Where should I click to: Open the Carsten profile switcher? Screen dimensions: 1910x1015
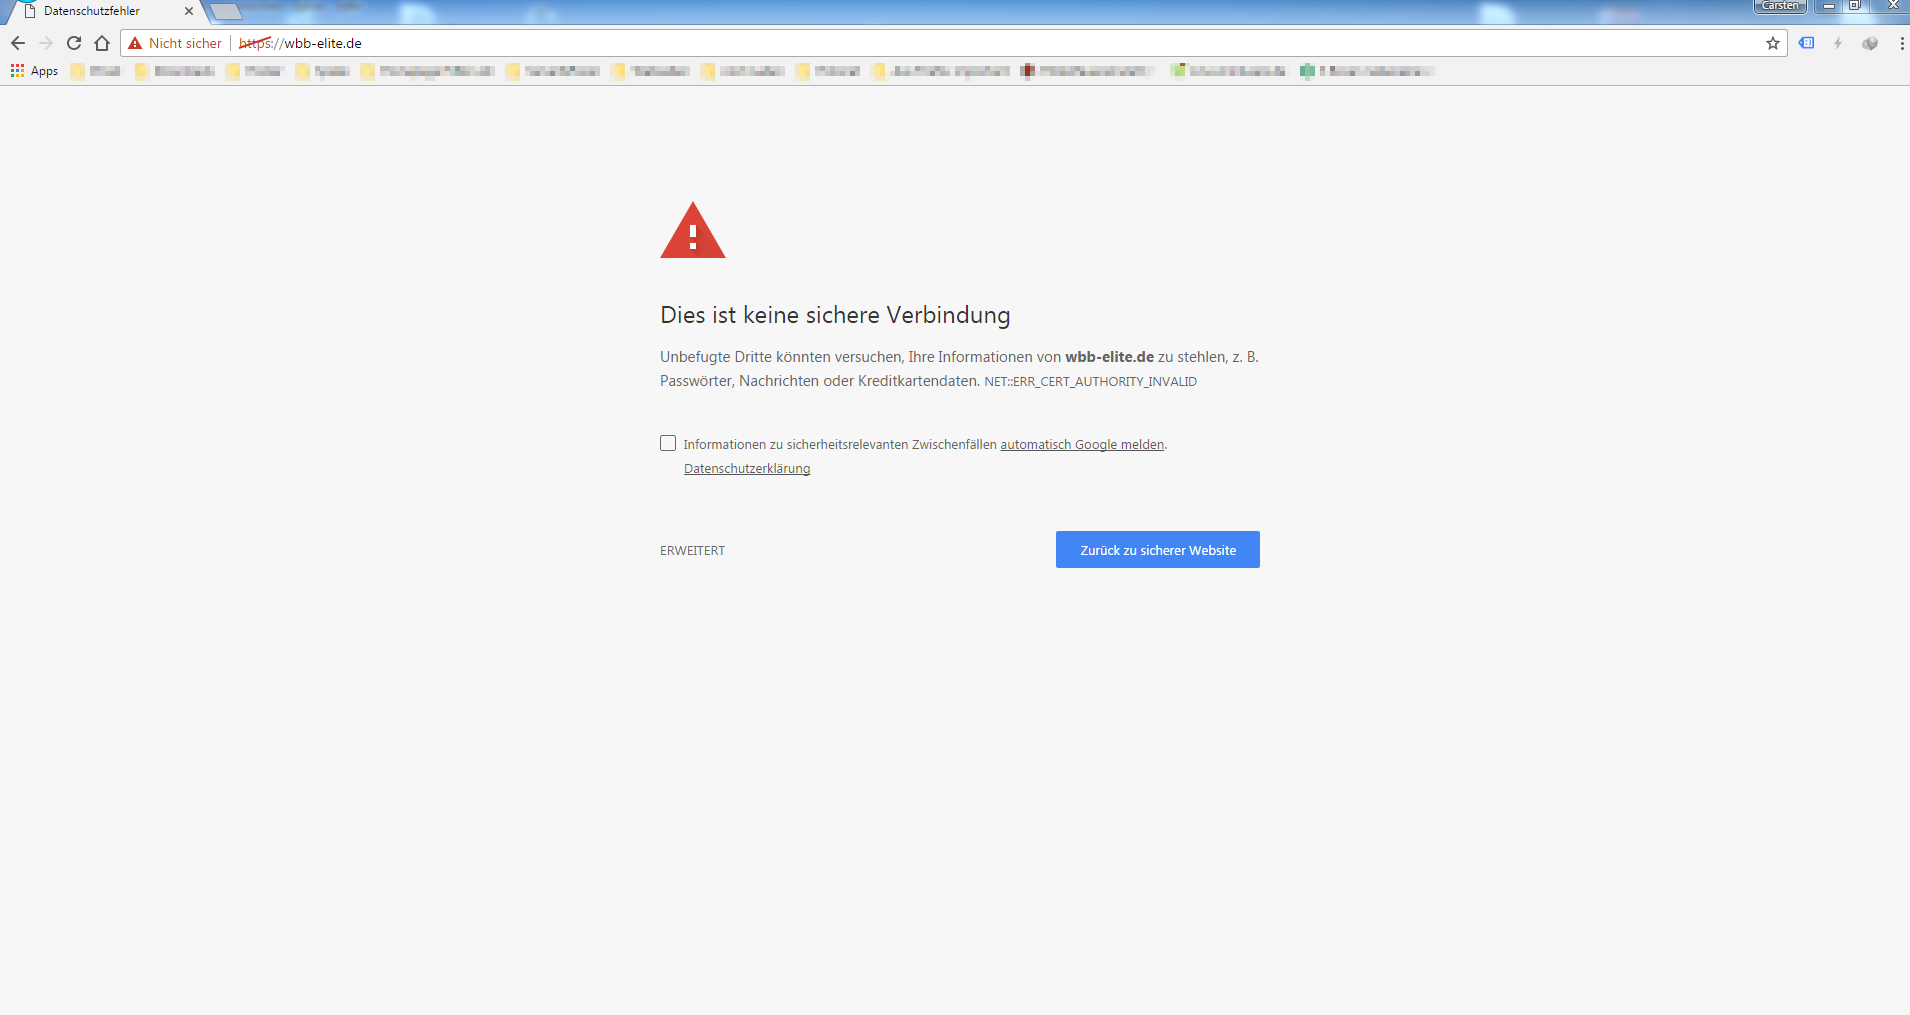pos(1779,6)
